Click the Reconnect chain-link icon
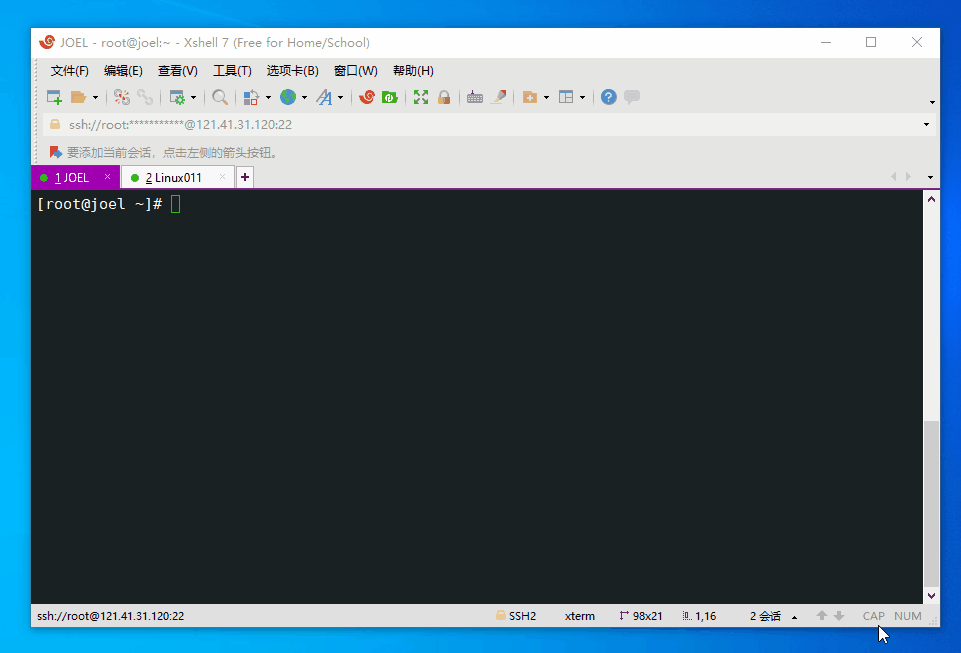Viewport: 961px width, 653px height. click(x=145, y=97)
